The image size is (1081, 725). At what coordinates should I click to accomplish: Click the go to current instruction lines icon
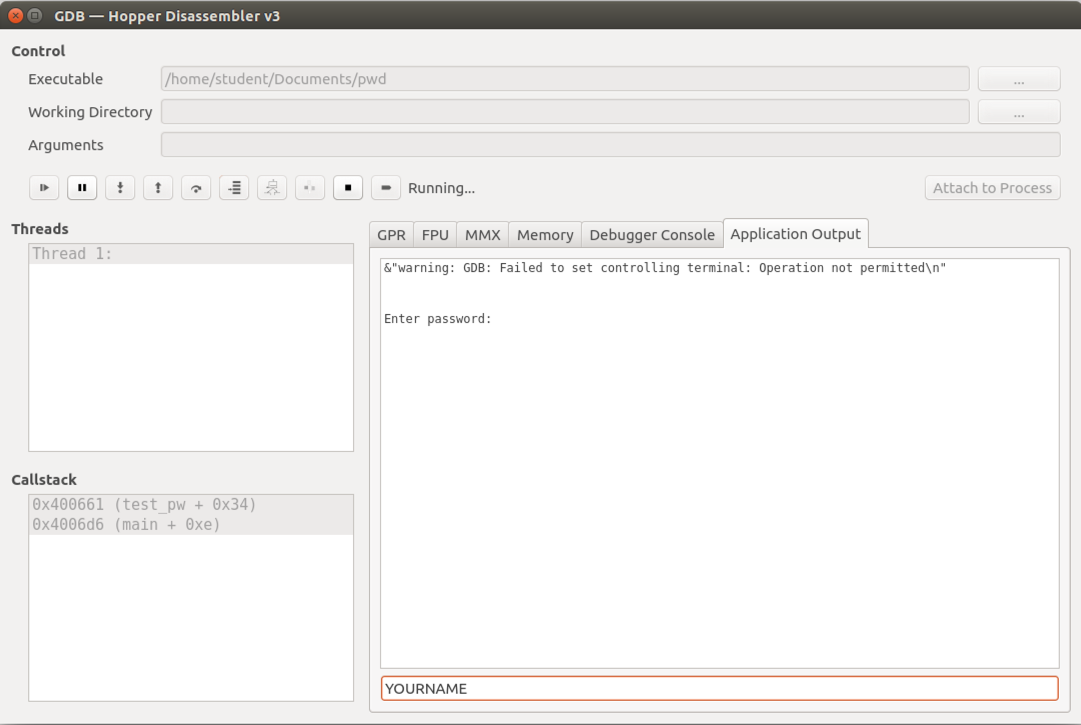pyautogui.click(x=234, y=187)
